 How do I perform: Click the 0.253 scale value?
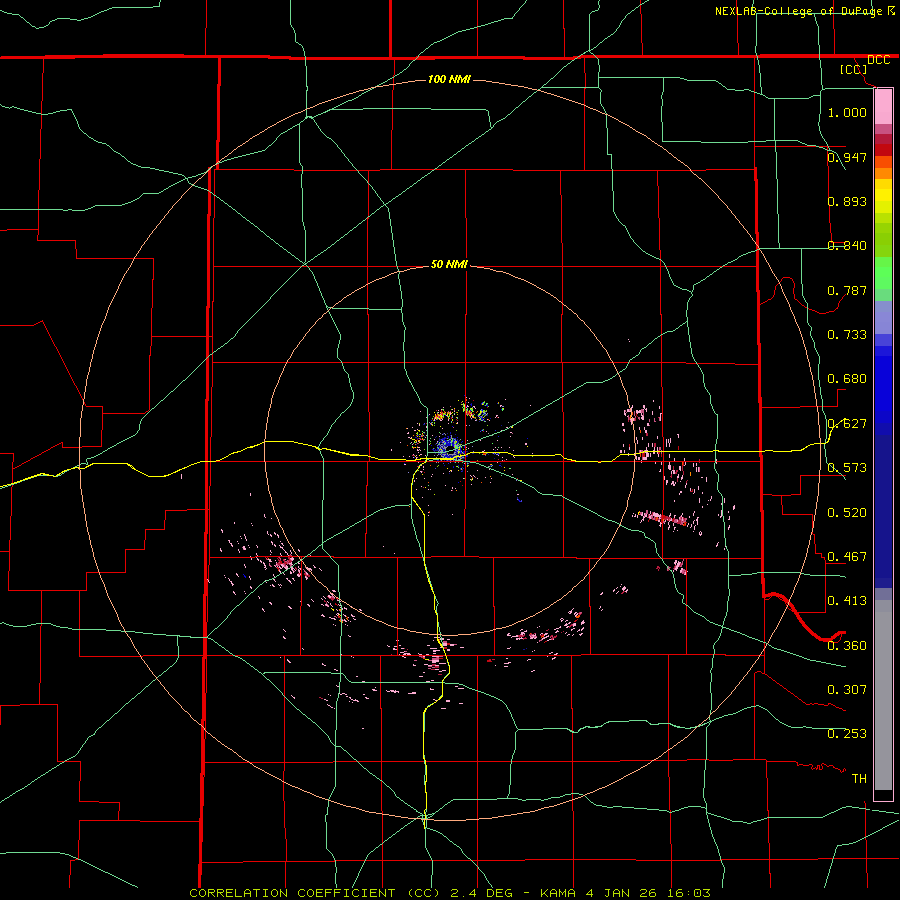(x=847, y=734)
